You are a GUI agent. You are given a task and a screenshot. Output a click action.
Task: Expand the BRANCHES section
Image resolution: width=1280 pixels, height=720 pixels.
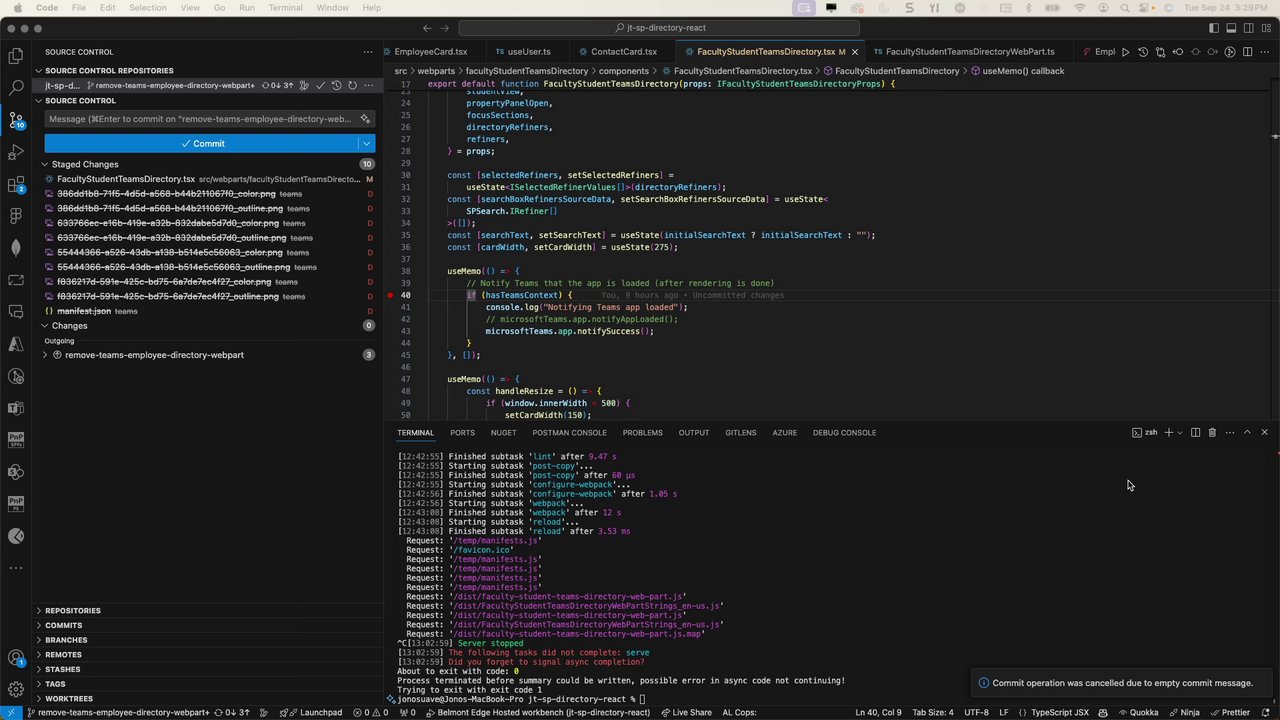[x=66, y=640]
